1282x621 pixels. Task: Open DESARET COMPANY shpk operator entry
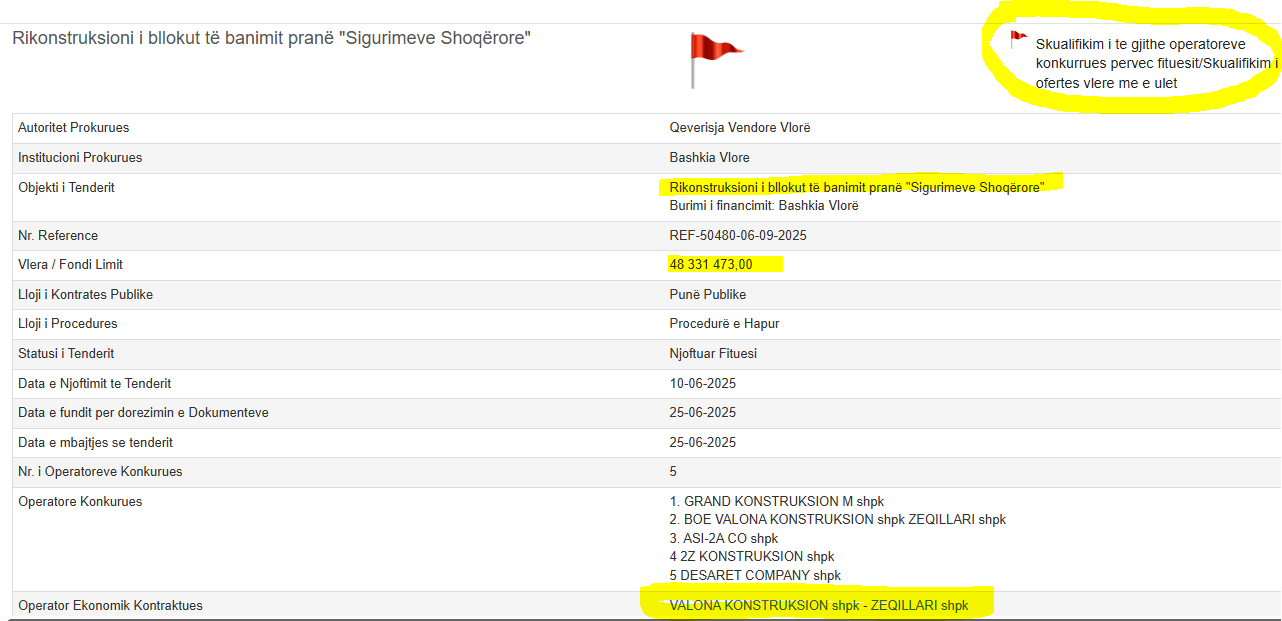[755, 576]
